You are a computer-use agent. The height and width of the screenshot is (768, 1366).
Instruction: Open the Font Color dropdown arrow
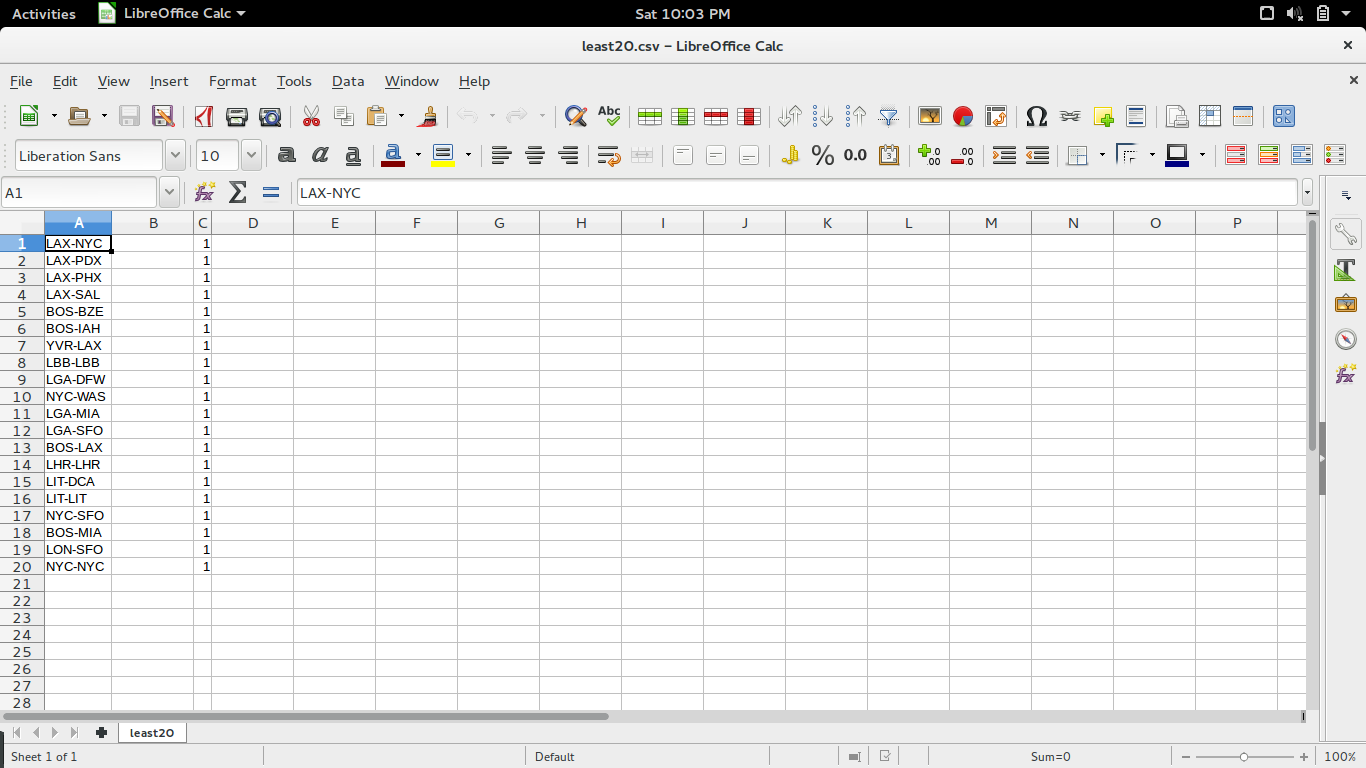[418, 155]
